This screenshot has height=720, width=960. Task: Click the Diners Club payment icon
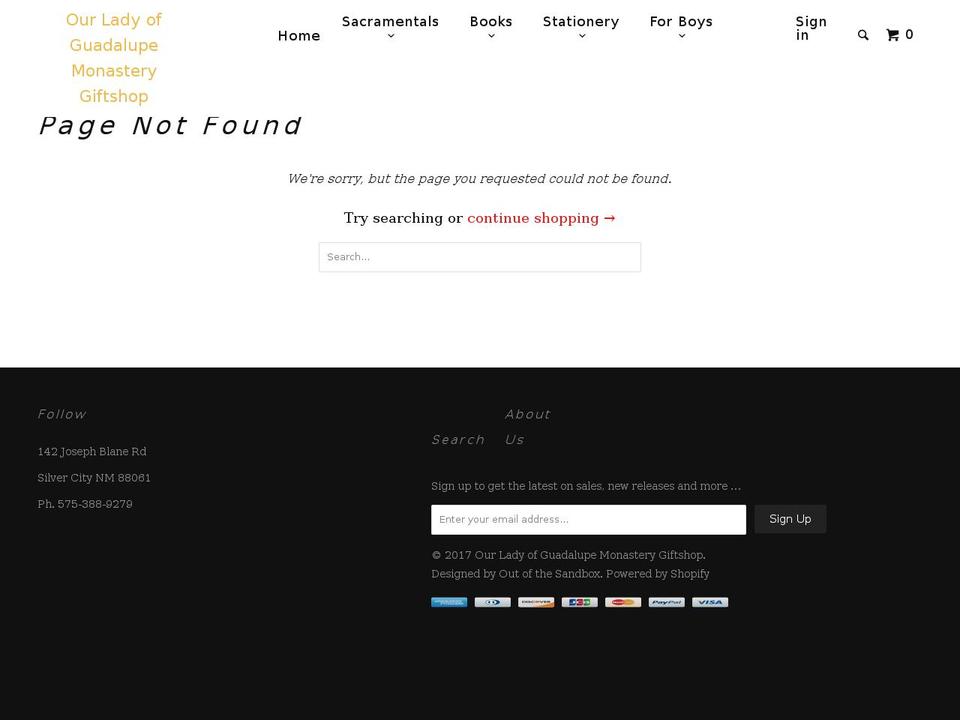[492, 601]
